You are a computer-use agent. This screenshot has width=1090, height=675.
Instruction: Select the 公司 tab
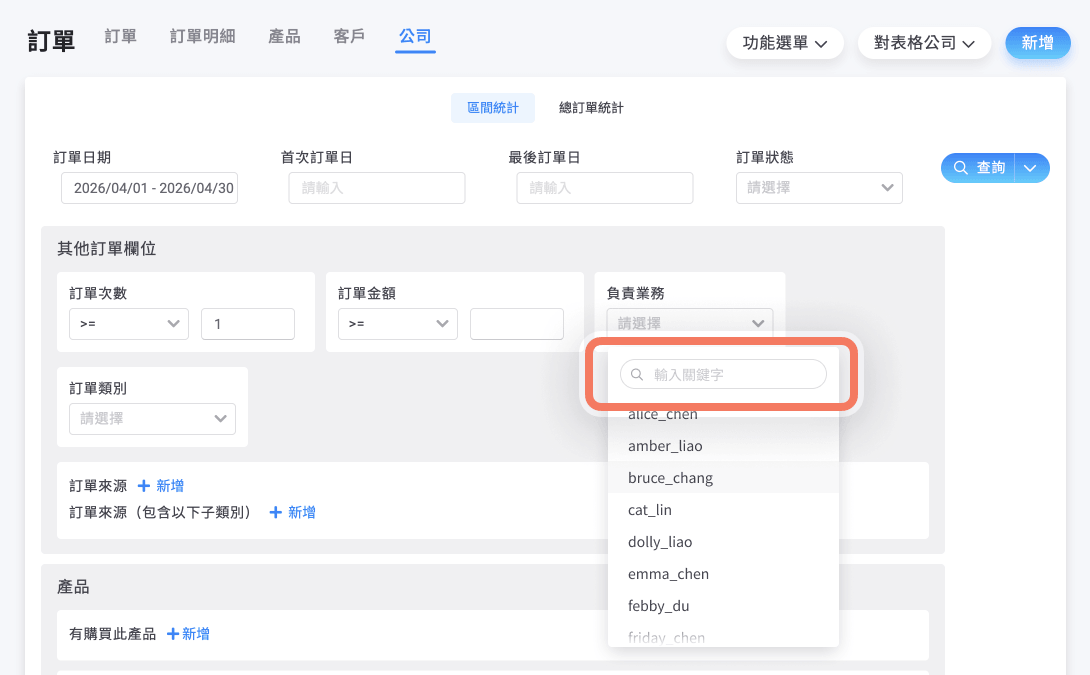point(415,37)
